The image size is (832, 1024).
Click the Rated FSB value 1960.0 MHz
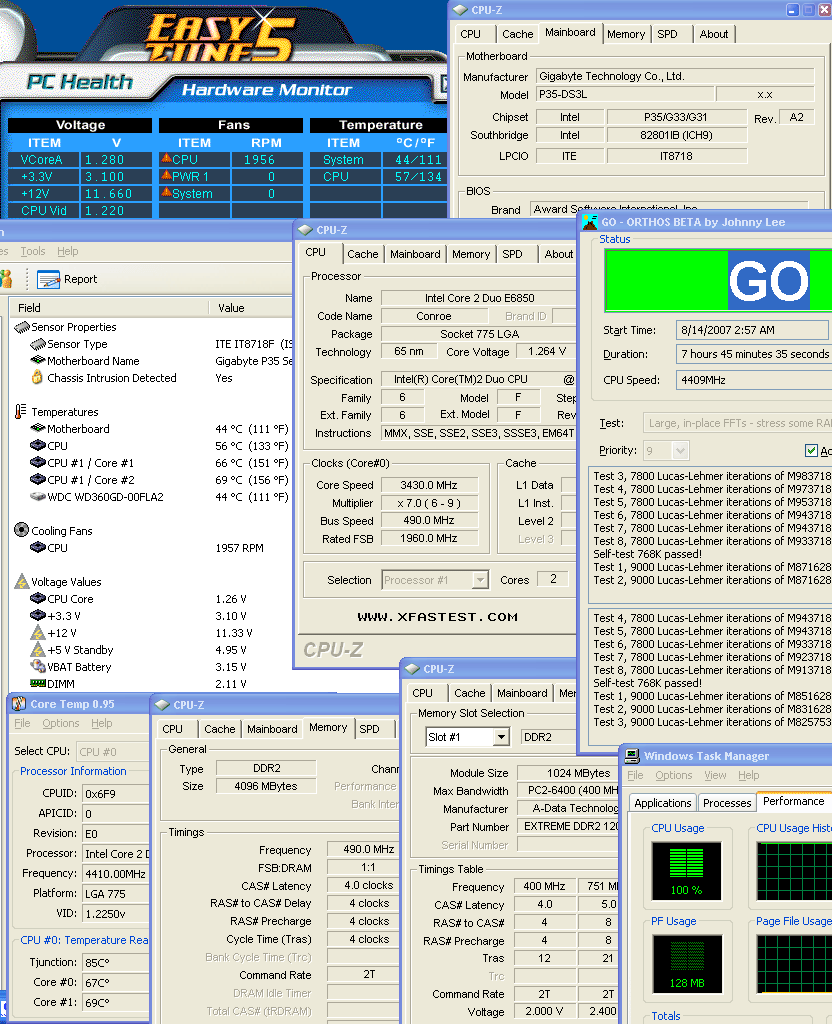(x=429, y=538)
